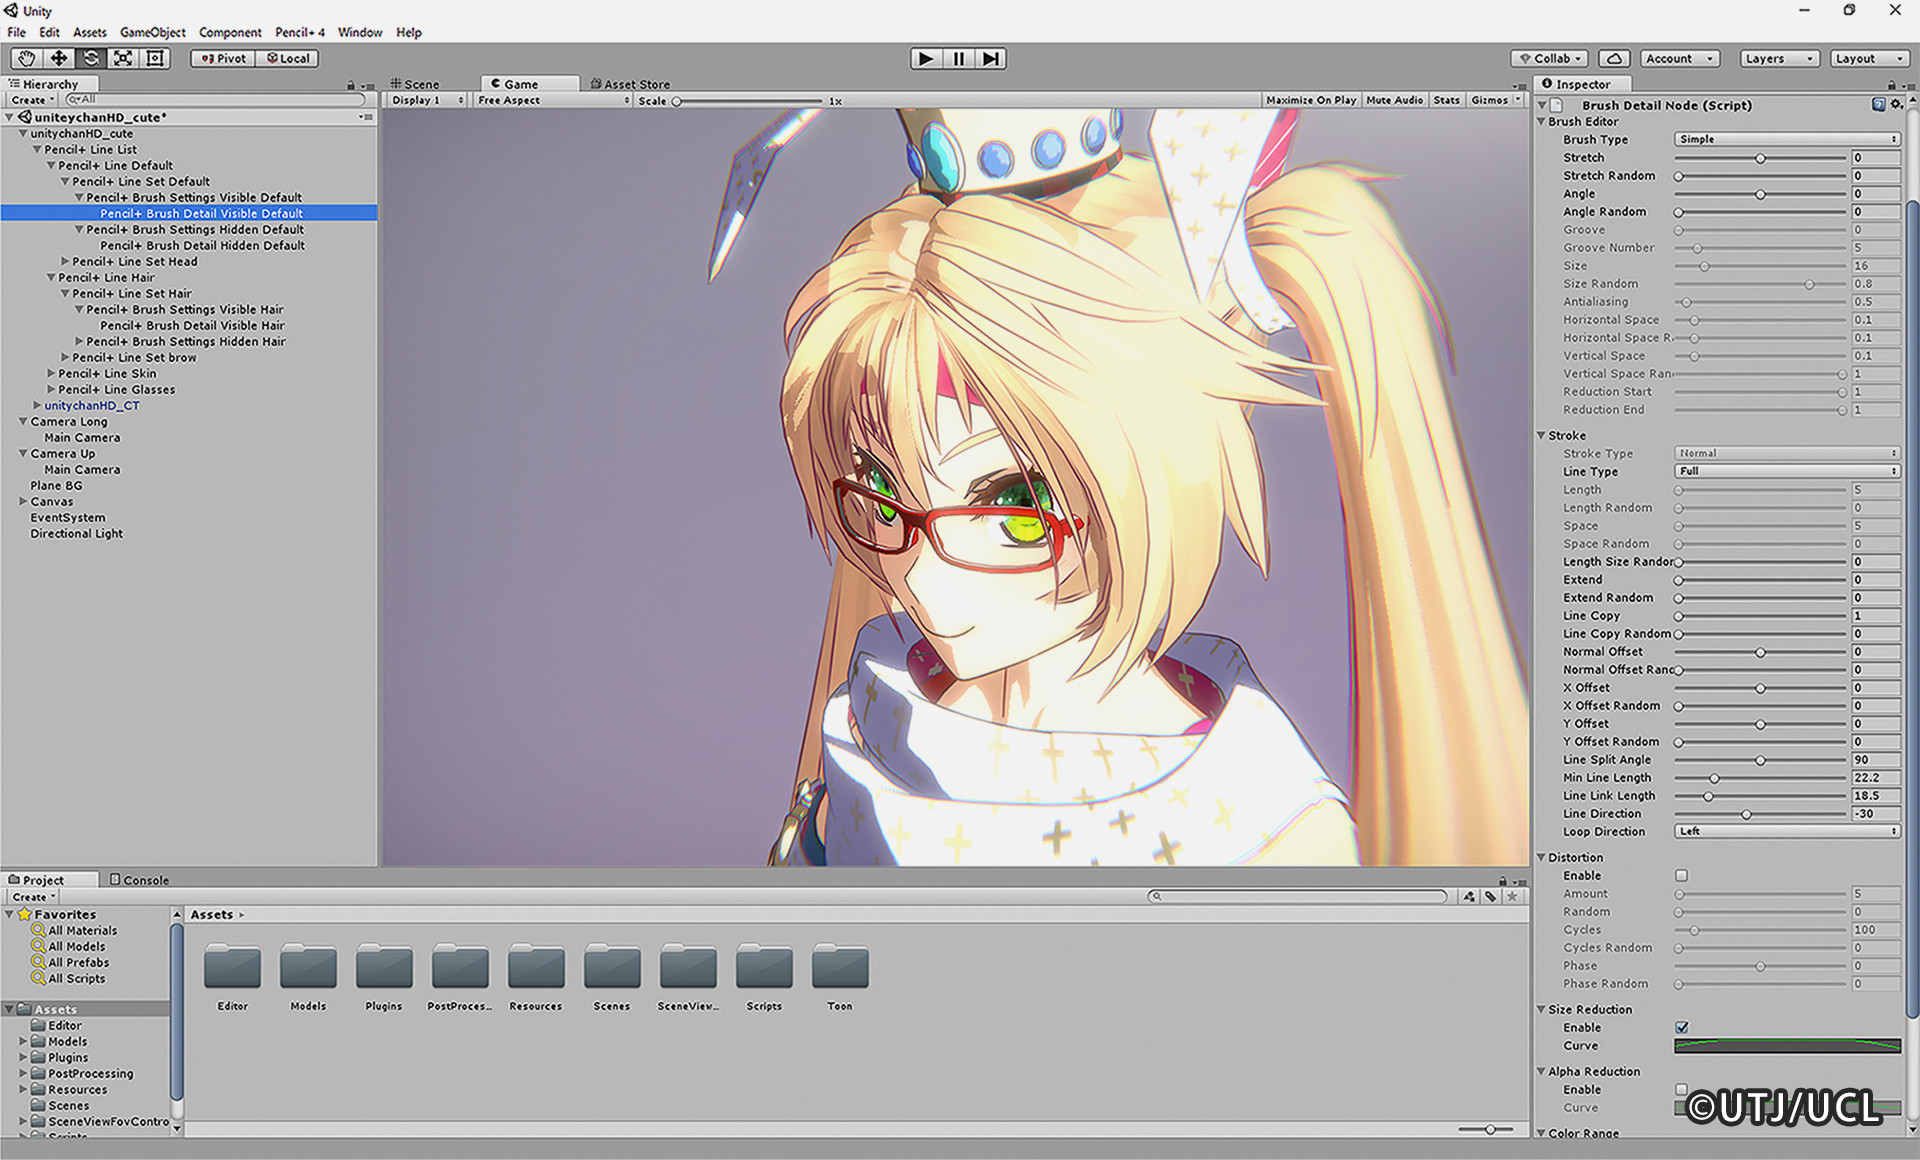Open the Toon folder in asset grid

840,967
